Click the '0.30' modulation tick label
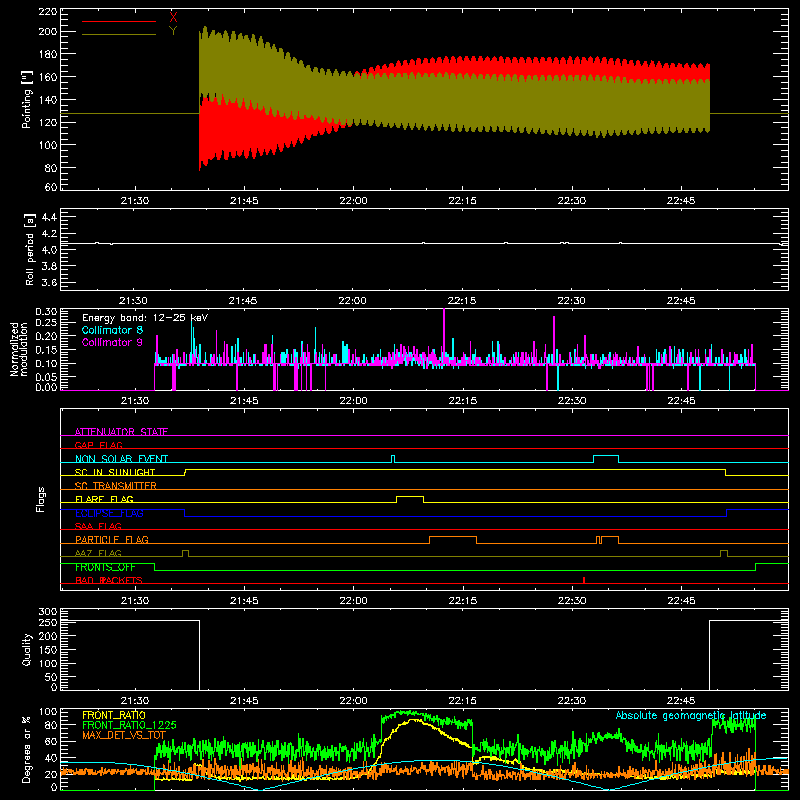Image resolution: width=800 pixels, height=800 pixels. pos(46,312)
